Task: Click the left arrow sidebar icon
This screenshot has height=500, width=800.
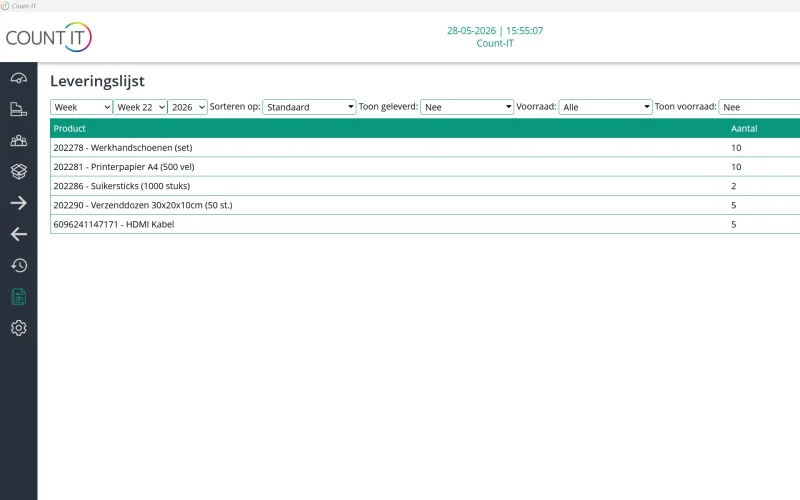Action: (x=19, y=234)
